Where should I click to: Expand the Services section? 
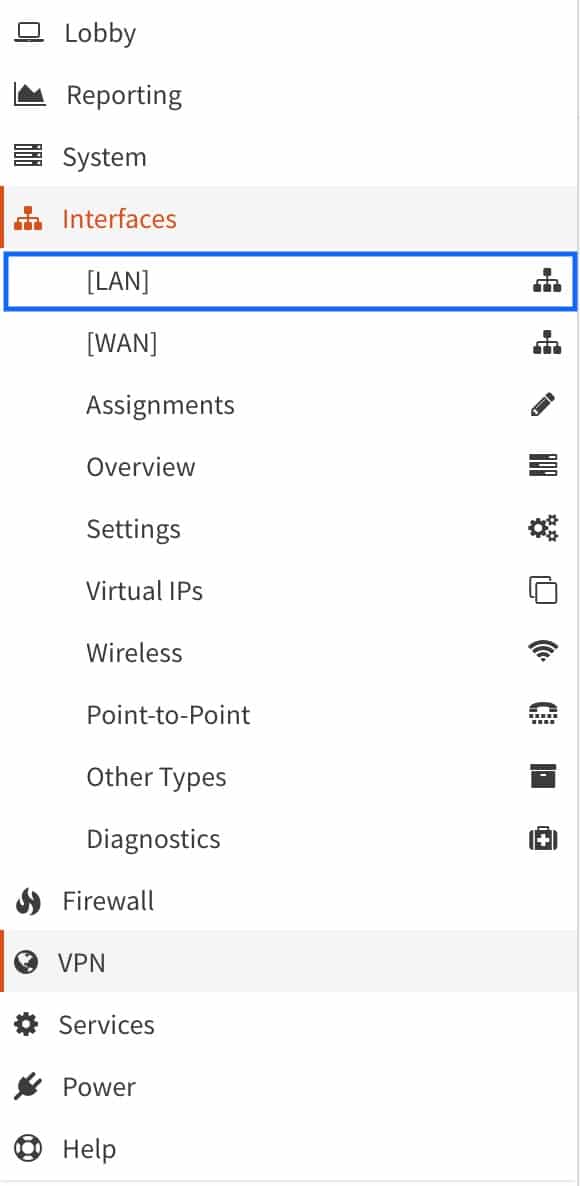tap(290, 1024)
